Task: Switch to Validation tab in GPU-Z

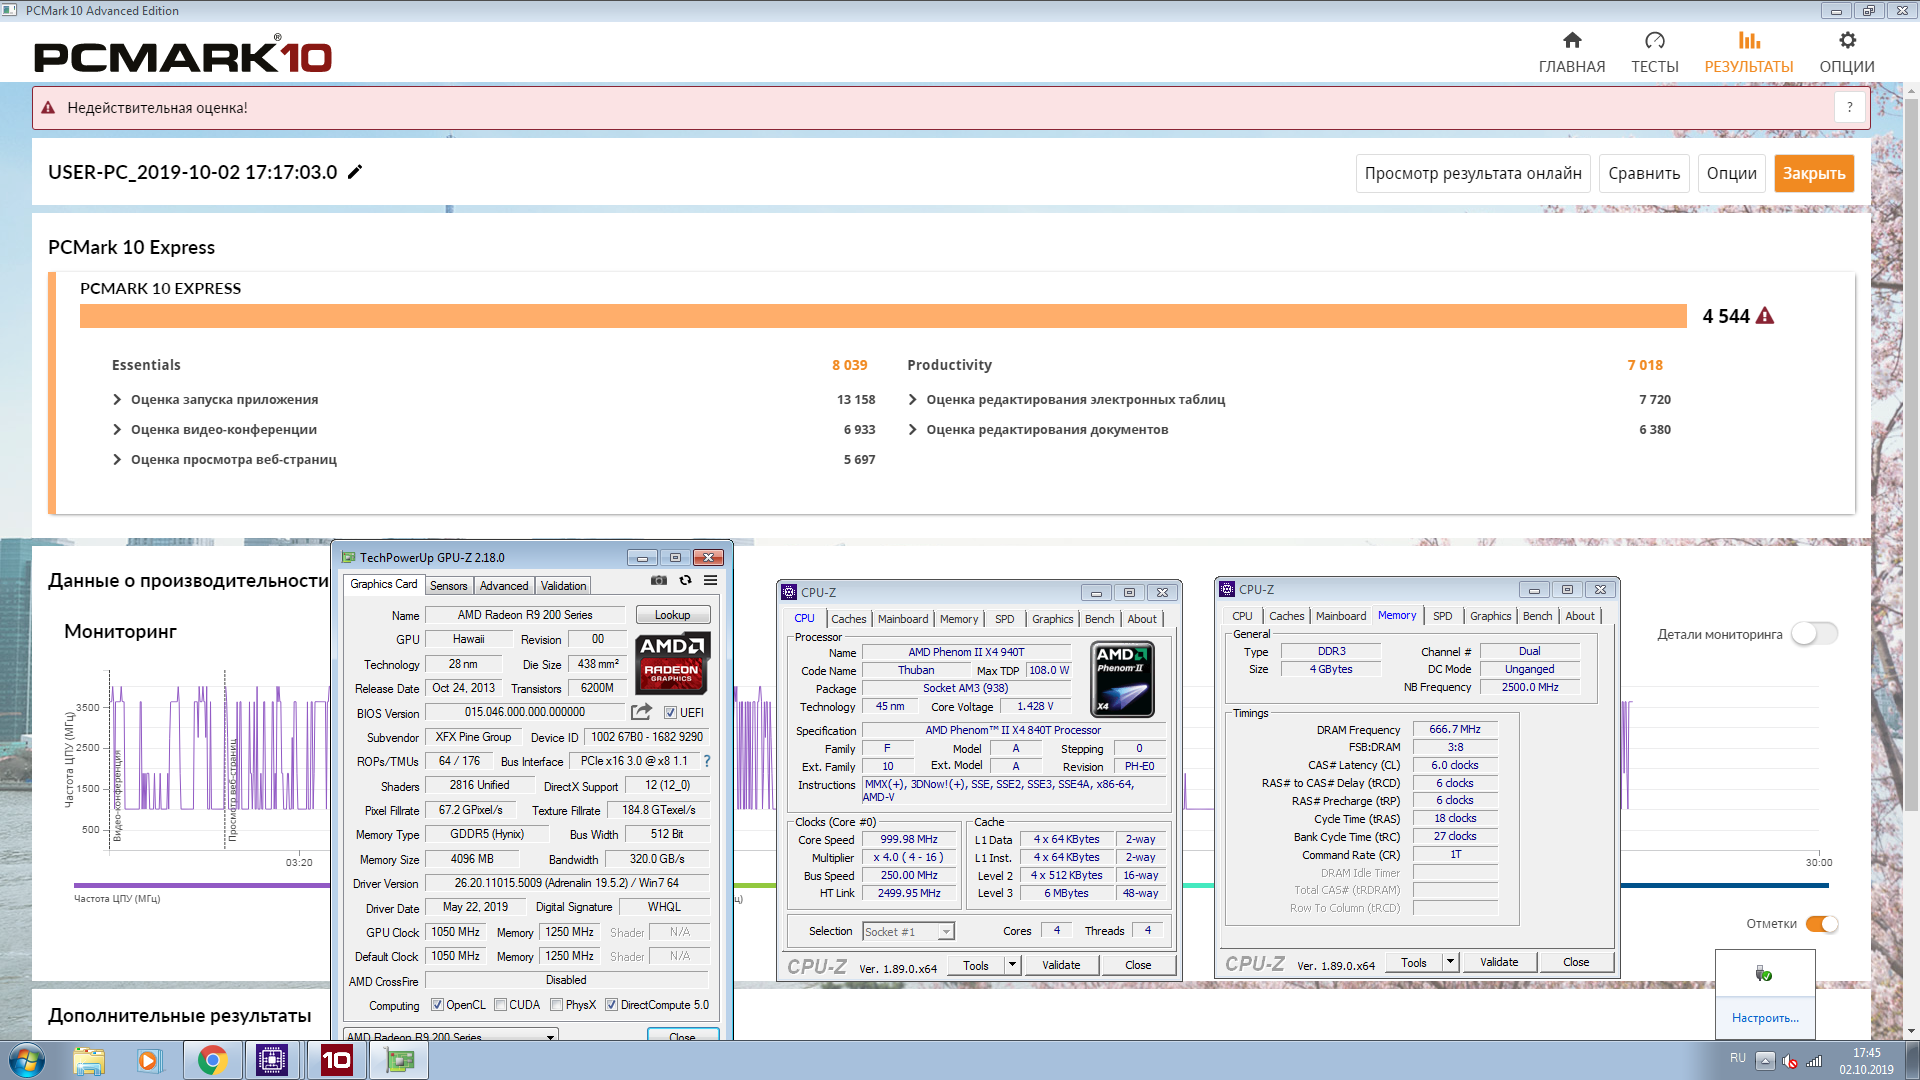Action: [x=564, y=586]
